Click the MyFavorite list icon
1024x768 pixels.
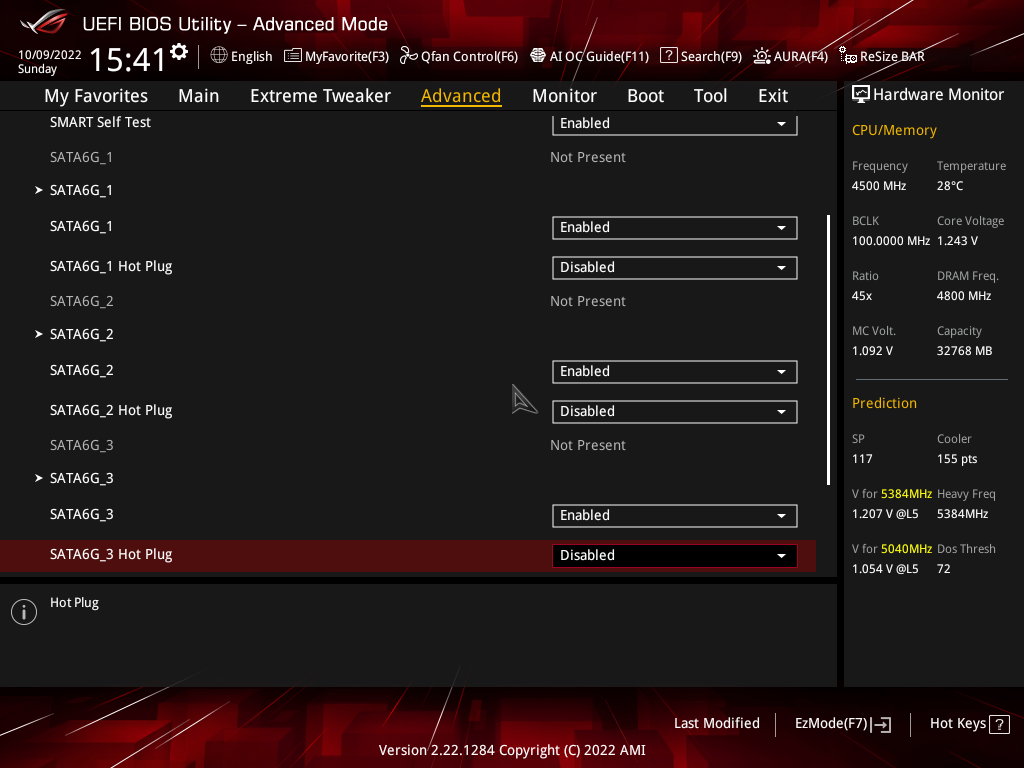(x=293, y=56)
